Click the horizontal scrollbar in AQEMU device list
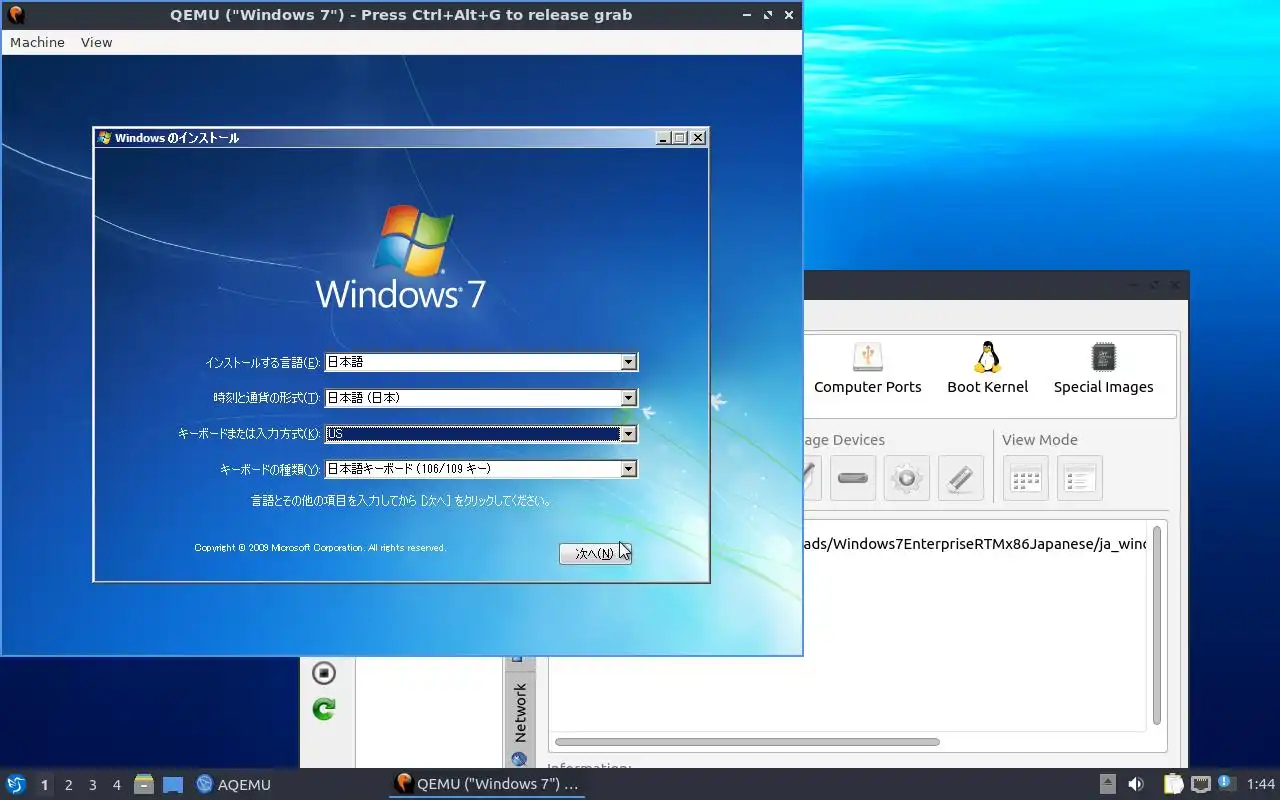 [x=747, y=742]
